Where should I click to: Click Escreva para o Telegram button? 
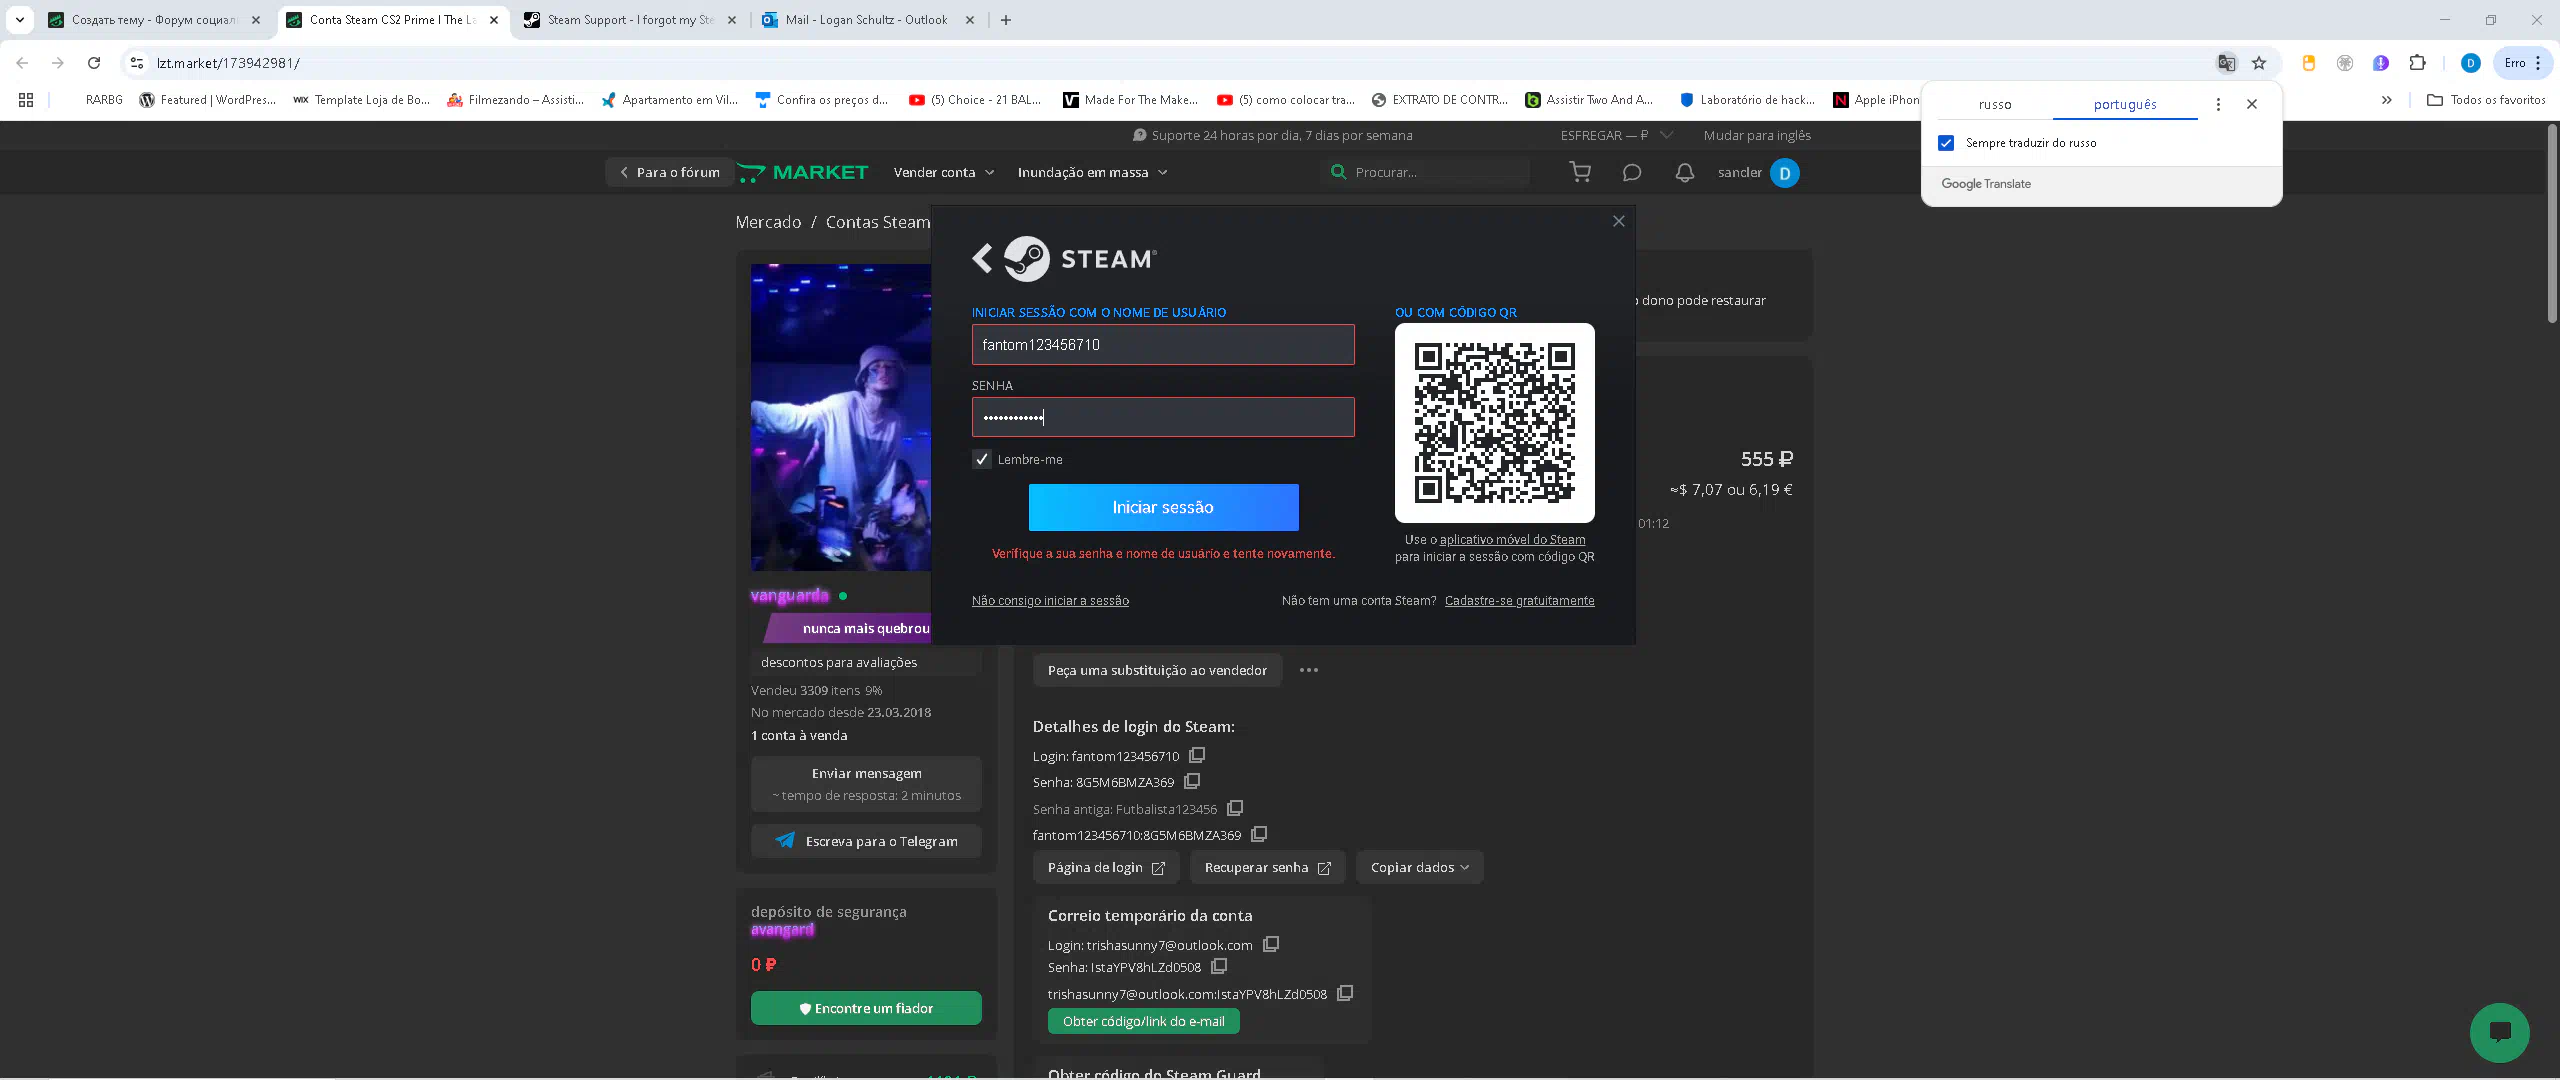(866, 841)
